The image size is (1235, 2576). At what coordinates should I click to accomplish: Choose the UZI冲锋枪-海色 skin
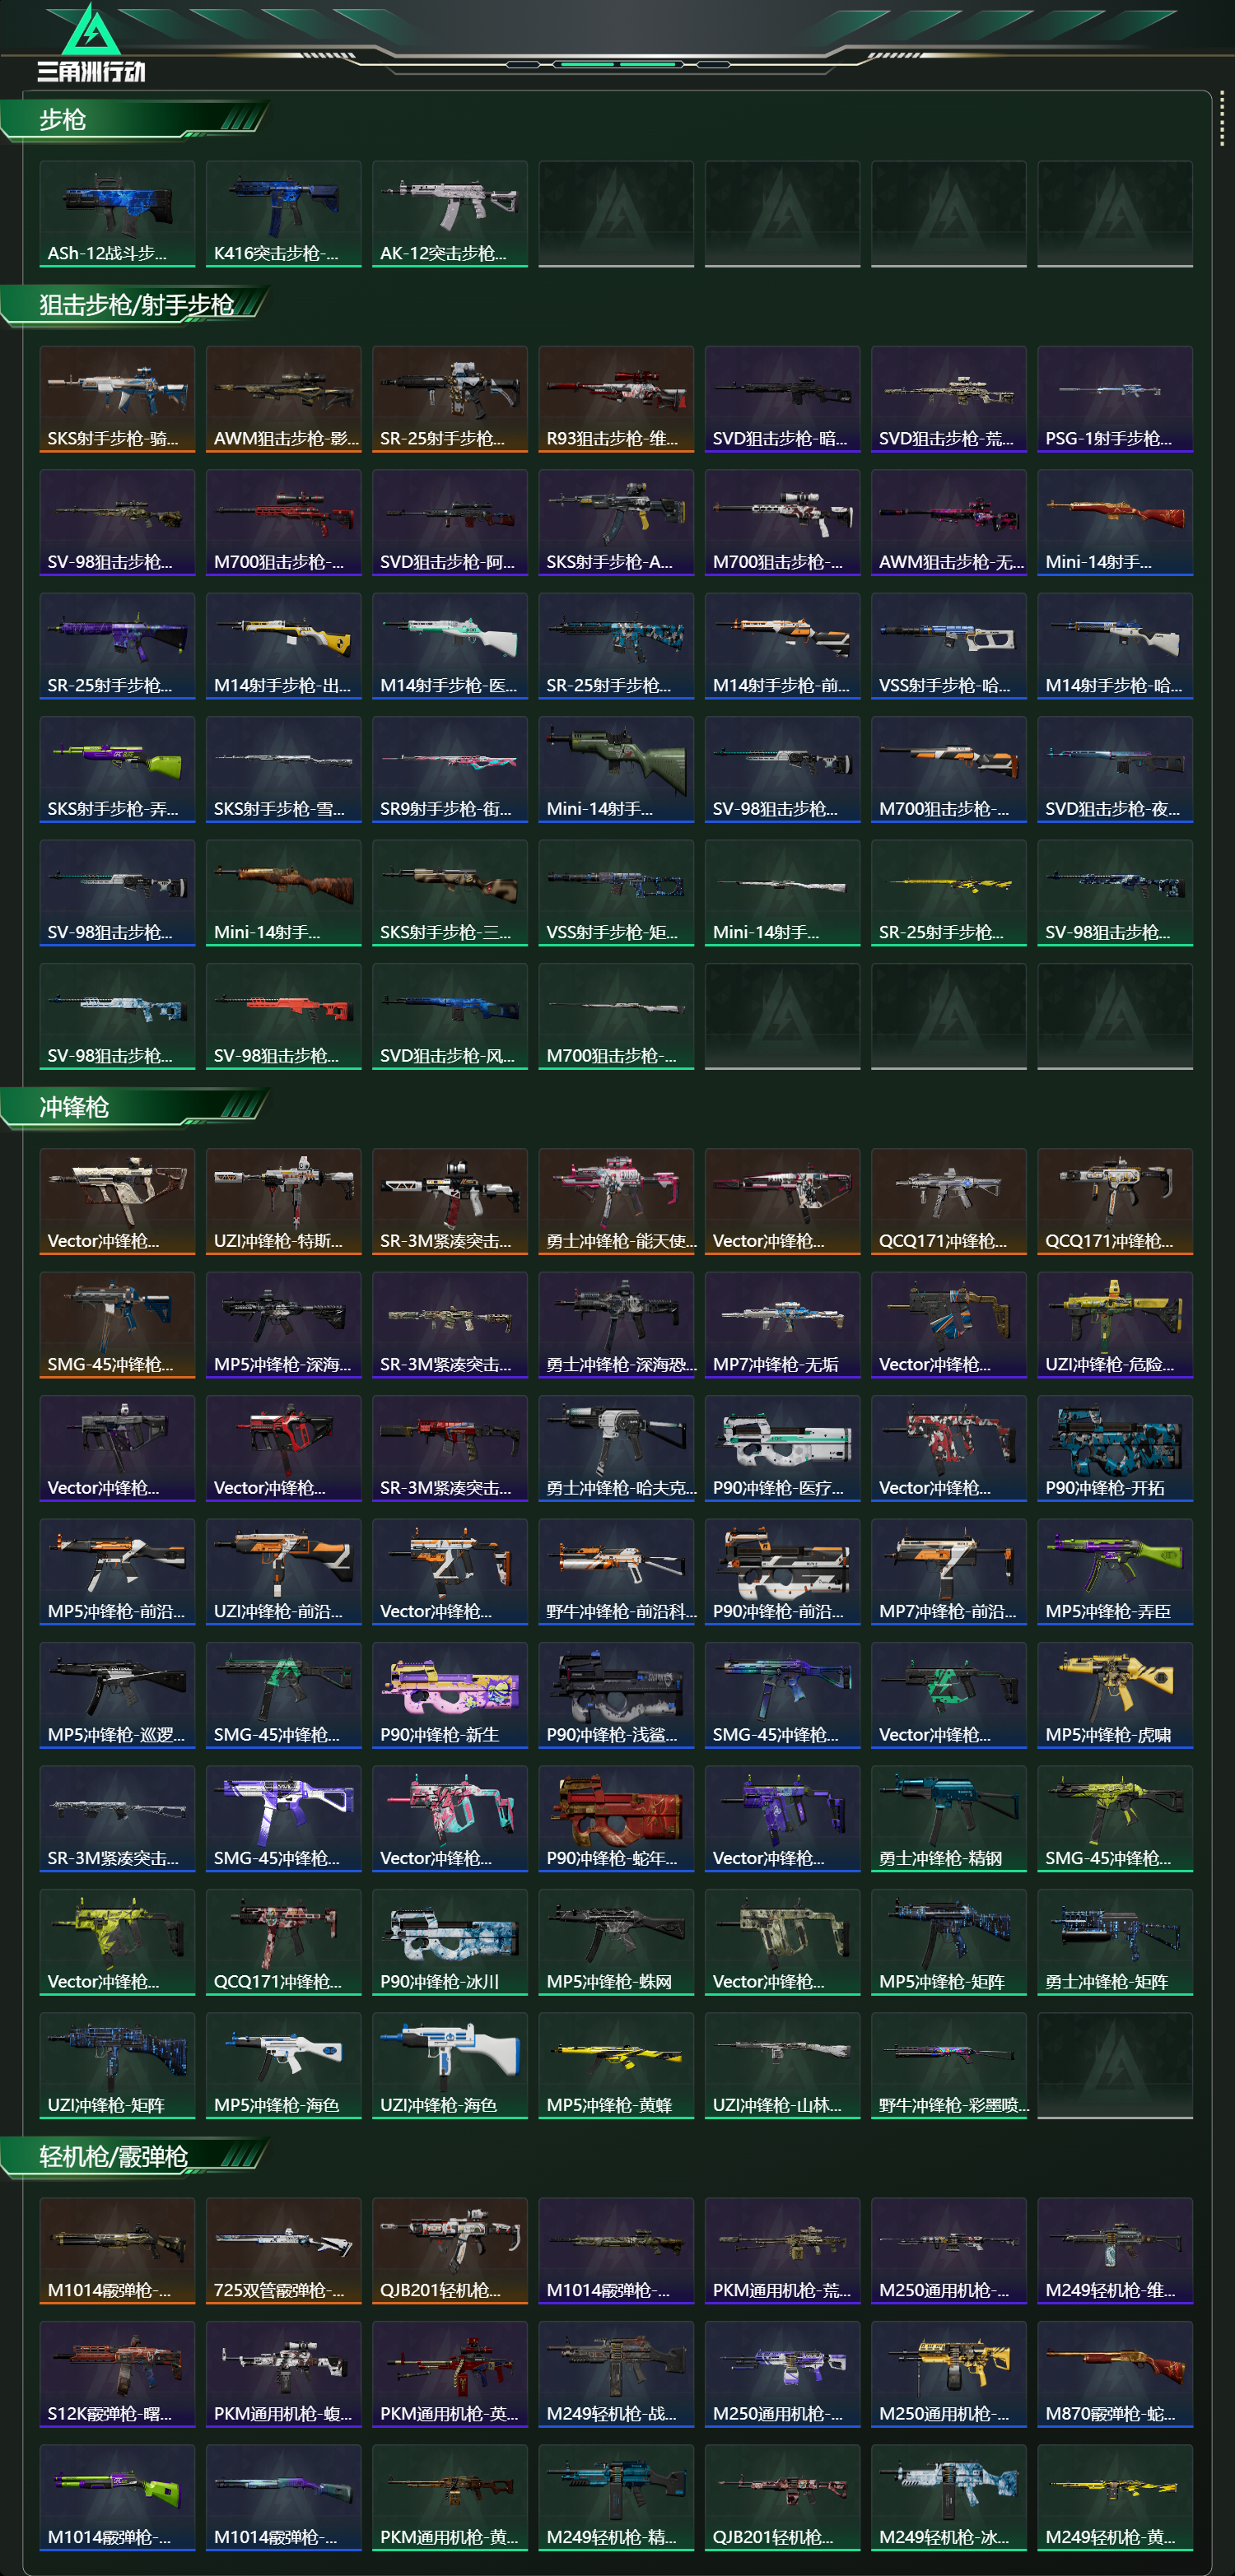[x=450, y=2065]
